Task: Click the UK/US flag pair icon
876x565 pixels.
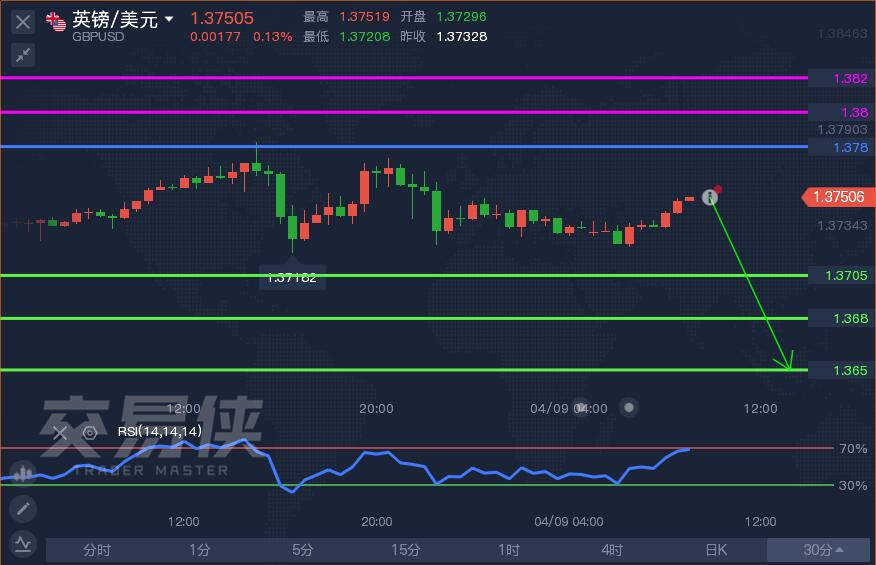Action: tap(56, 20)
